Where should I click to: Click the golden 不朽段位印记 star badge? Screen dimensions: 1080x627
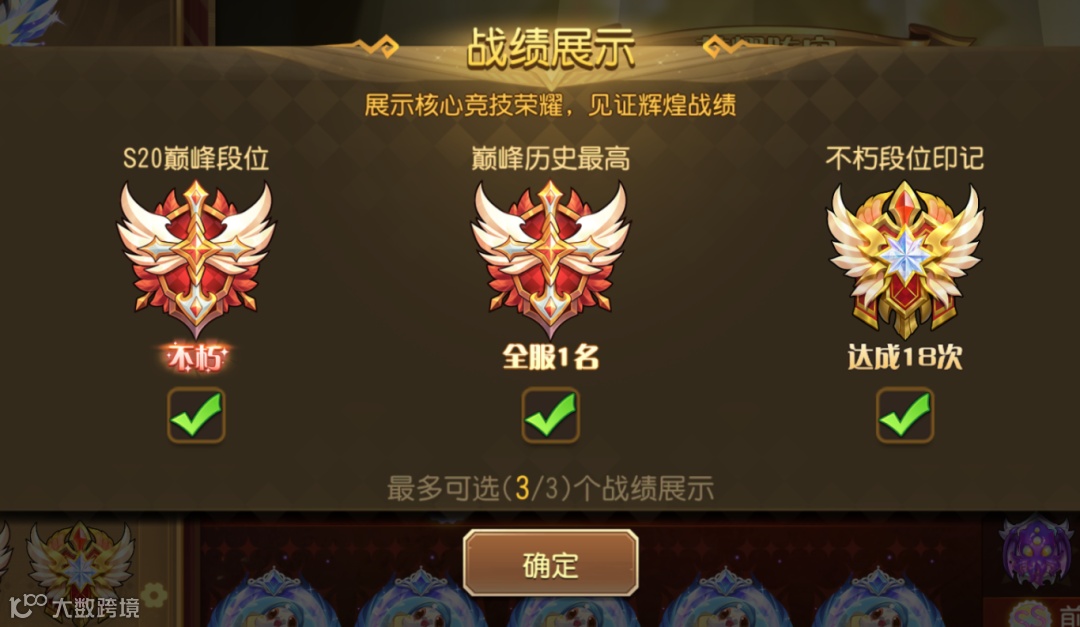(x=904, y=260)
